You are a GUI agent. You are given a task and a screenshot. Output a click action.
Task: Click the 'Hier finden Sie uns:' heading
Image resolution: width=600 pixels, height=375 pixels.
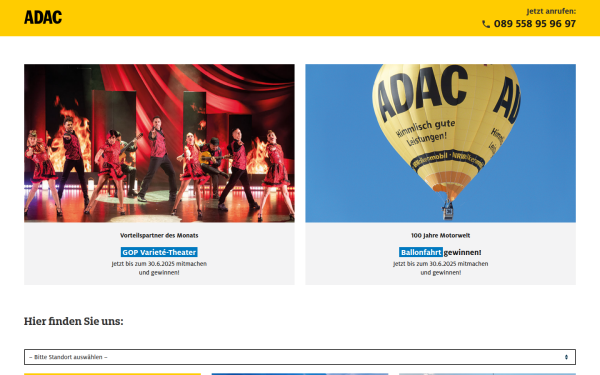(x=74, y=321)
